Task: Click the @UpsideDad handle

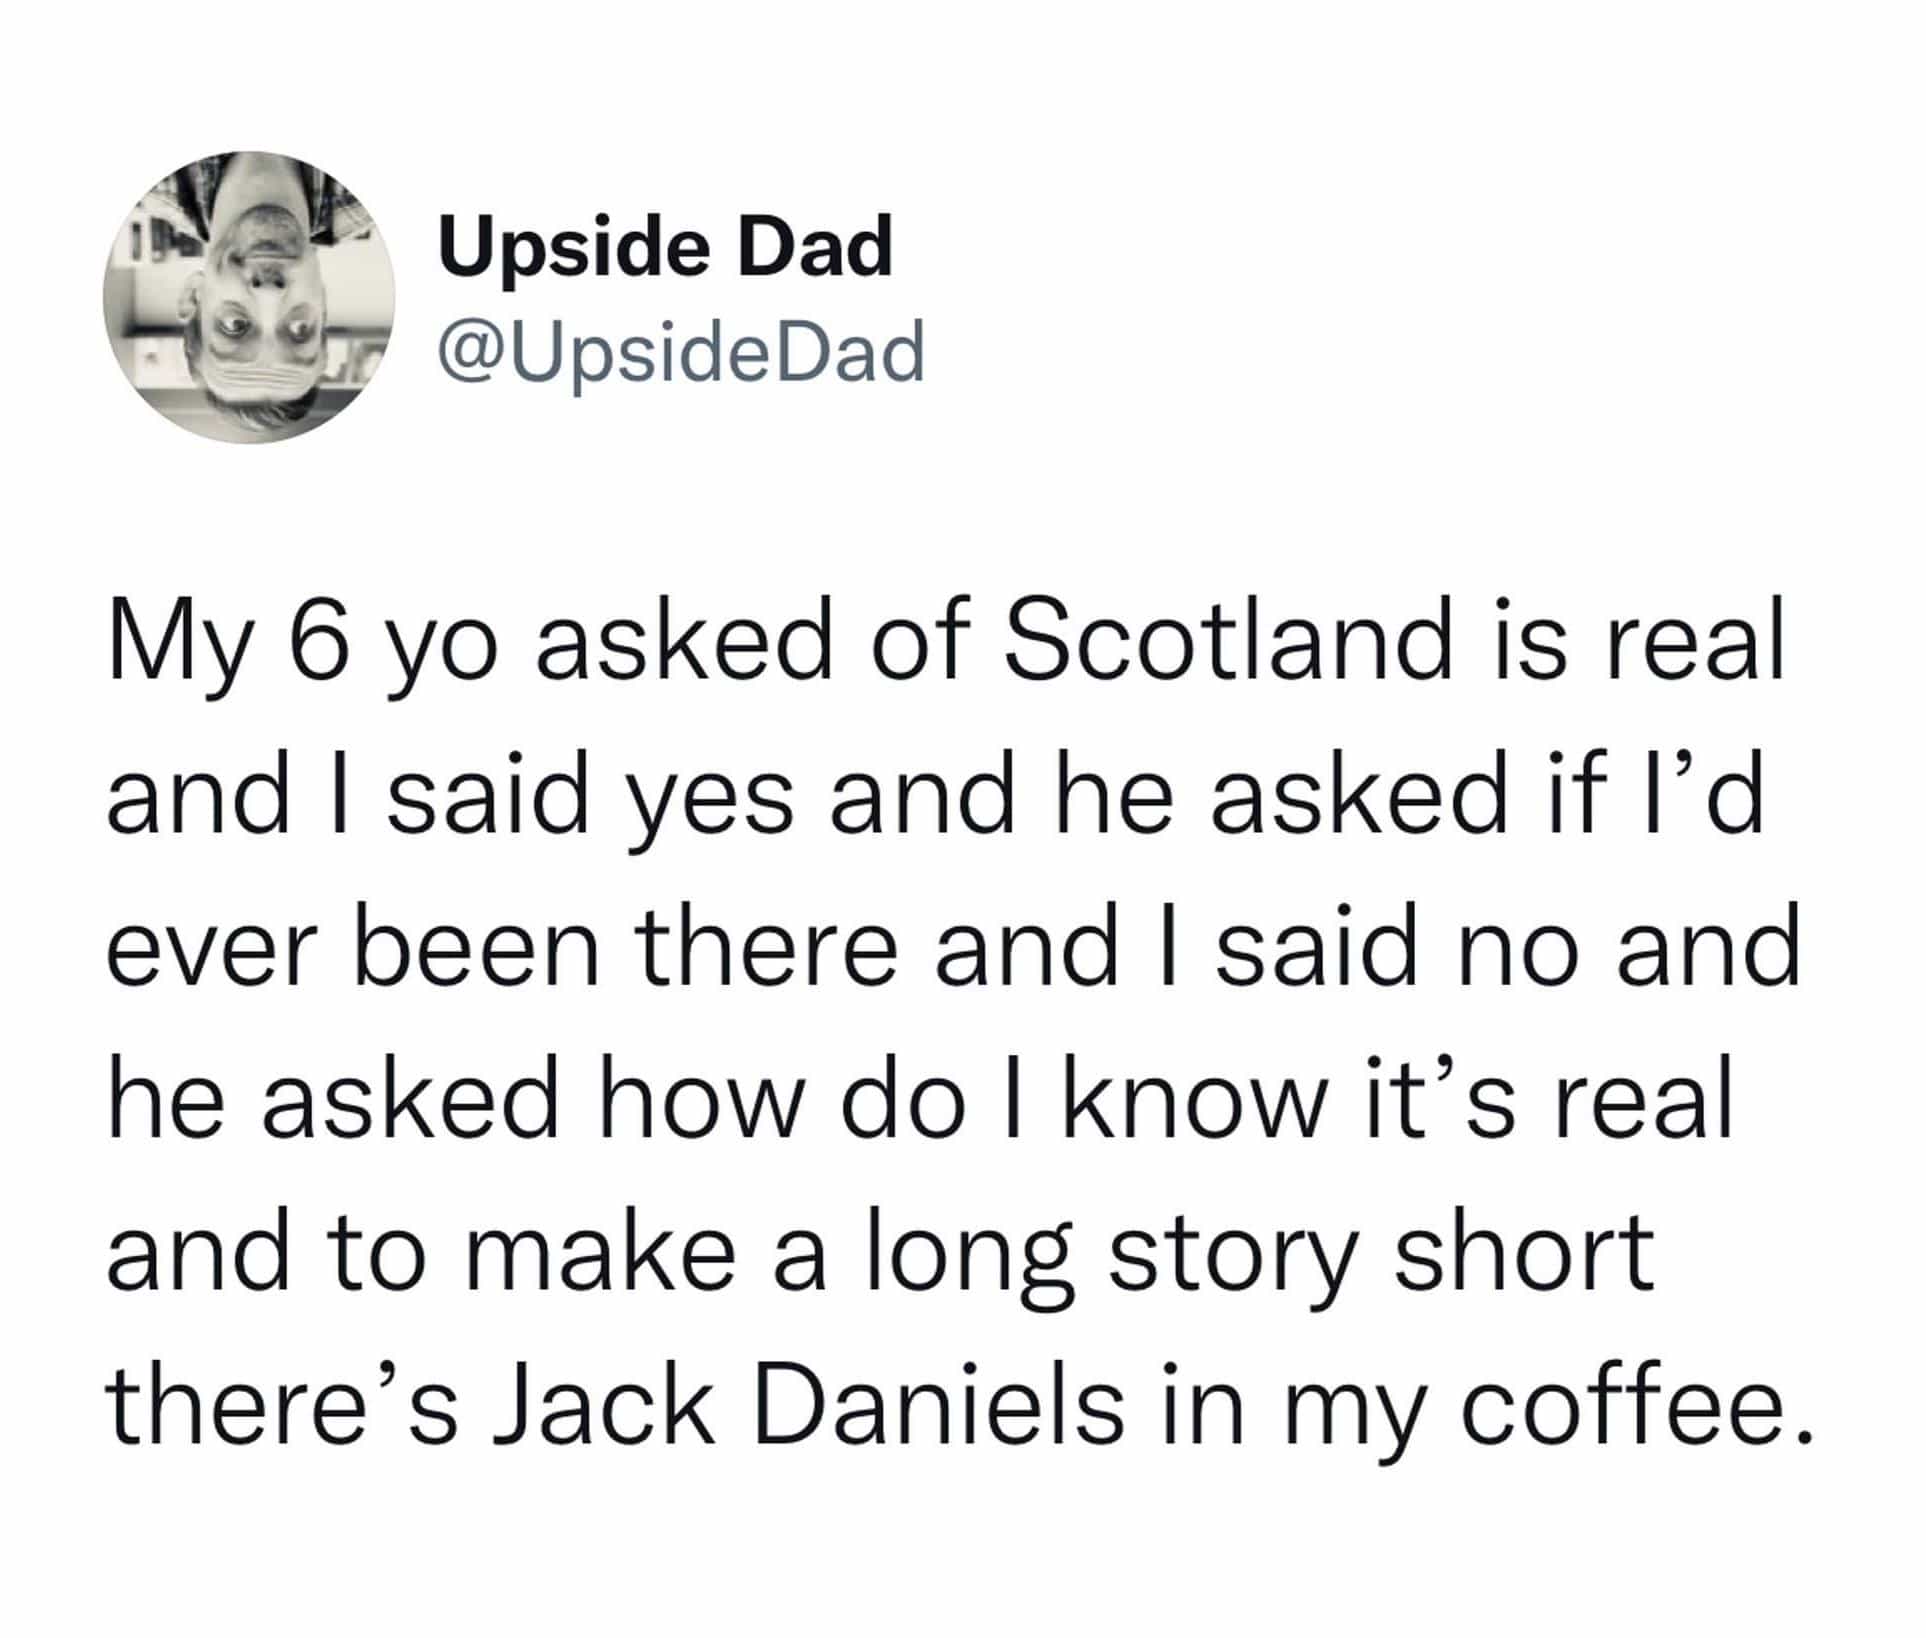Action: point(681,353)
